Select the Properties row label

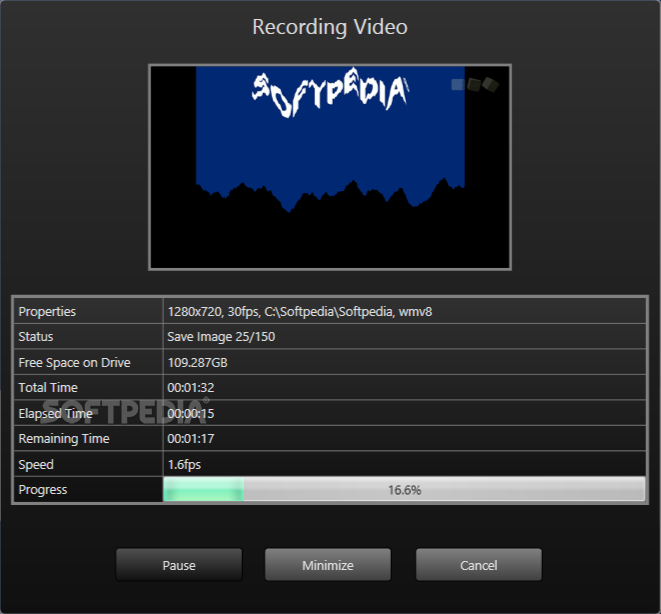(47, 311)
